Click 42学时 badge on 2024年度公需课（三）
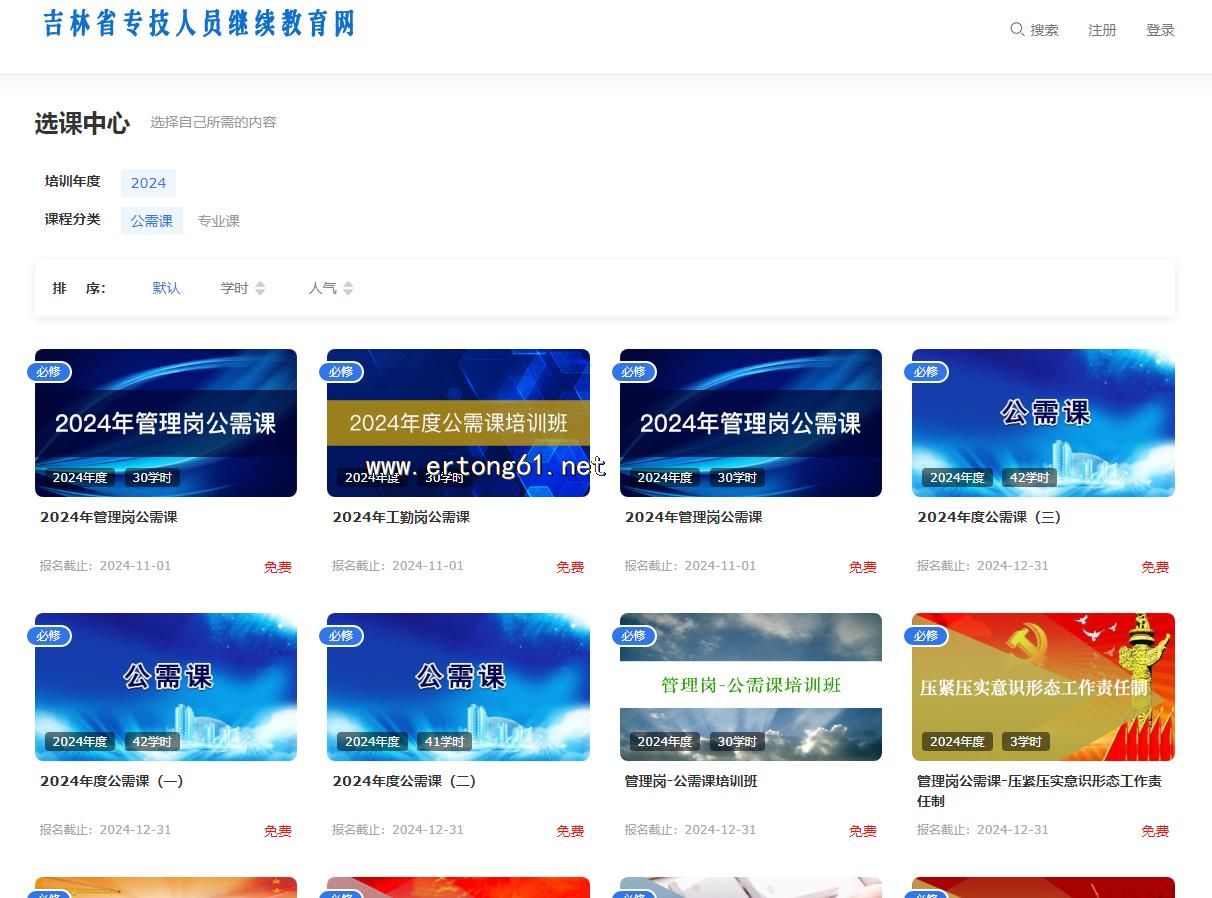1212x898 pixels. click(1028, 478)
